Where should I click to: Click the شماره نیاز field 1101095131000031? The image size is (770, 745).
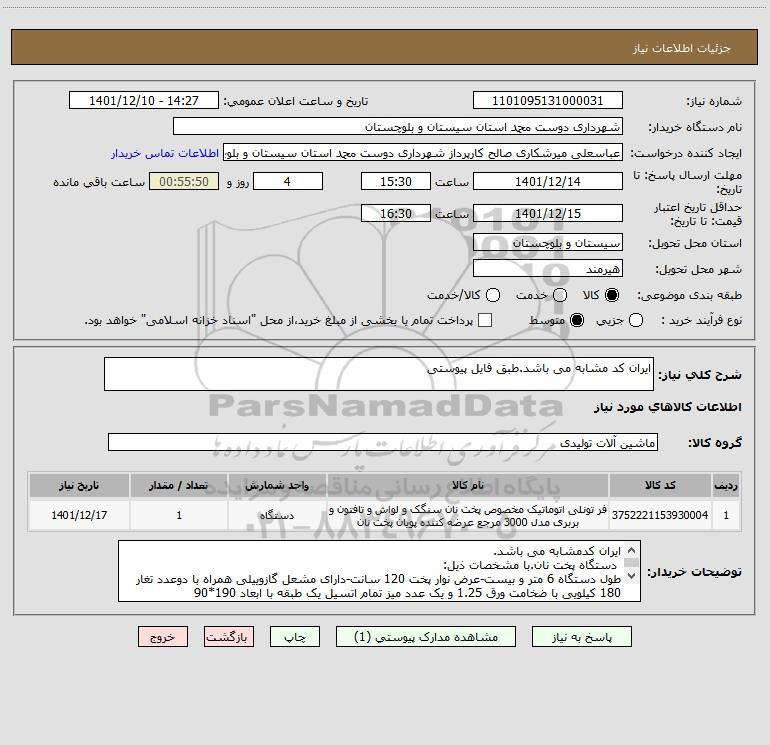coord(548,101)
